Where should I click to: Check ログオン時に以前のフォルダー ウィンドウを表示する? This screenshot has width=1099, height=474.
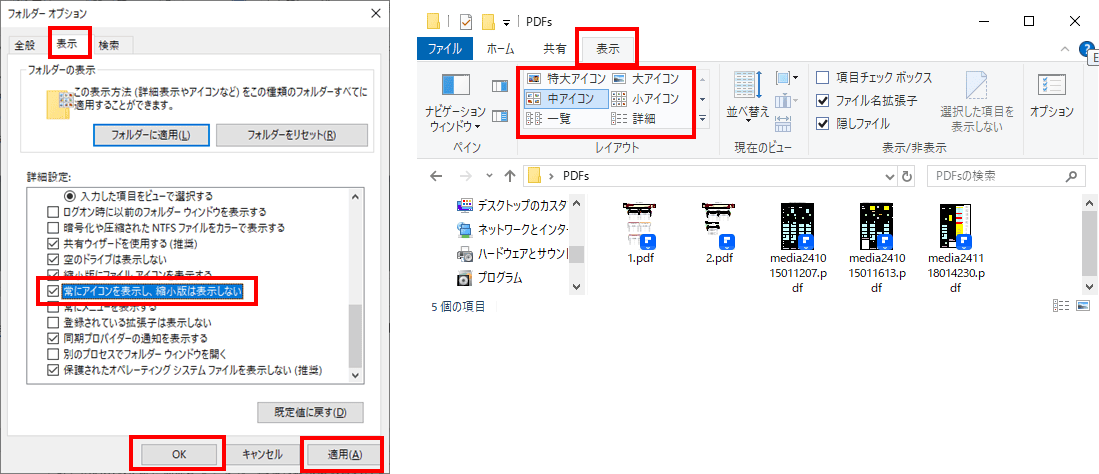click(x=53, y=212)
